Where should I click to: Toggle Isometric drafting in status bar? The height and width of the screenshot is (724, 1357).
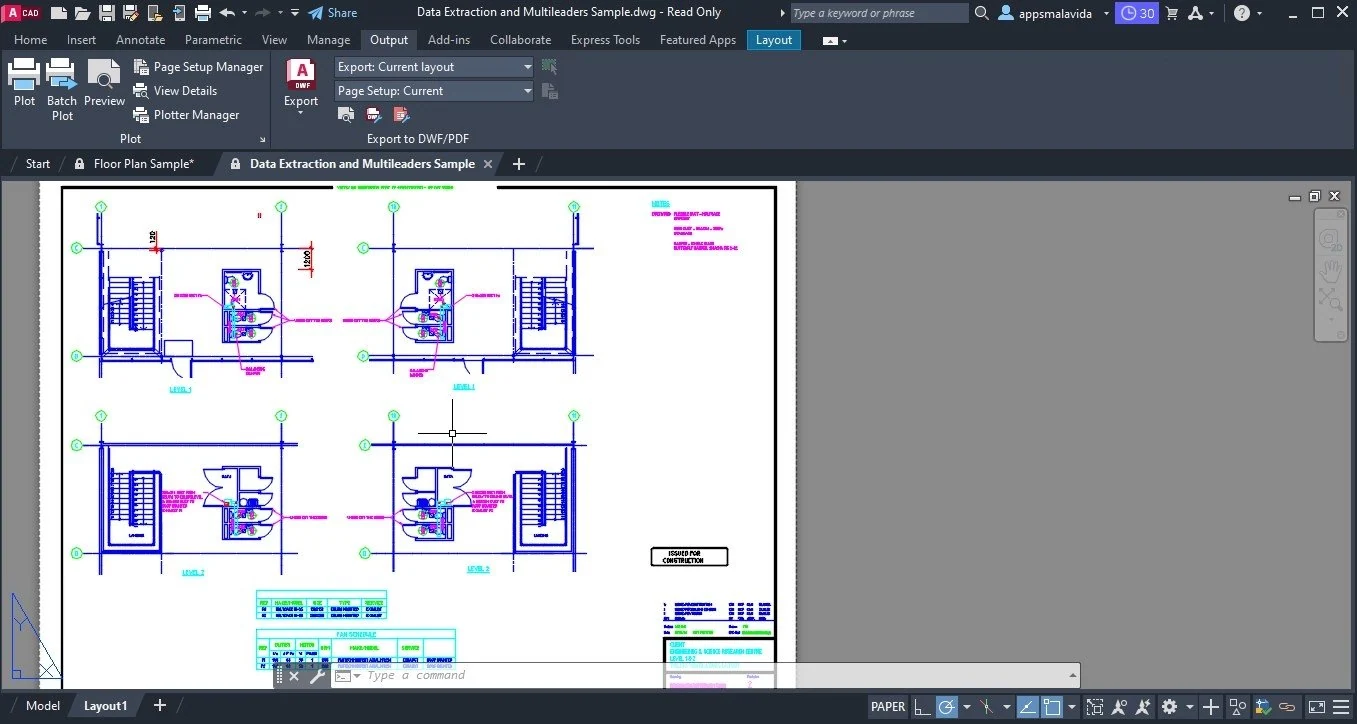coord(986,707)
